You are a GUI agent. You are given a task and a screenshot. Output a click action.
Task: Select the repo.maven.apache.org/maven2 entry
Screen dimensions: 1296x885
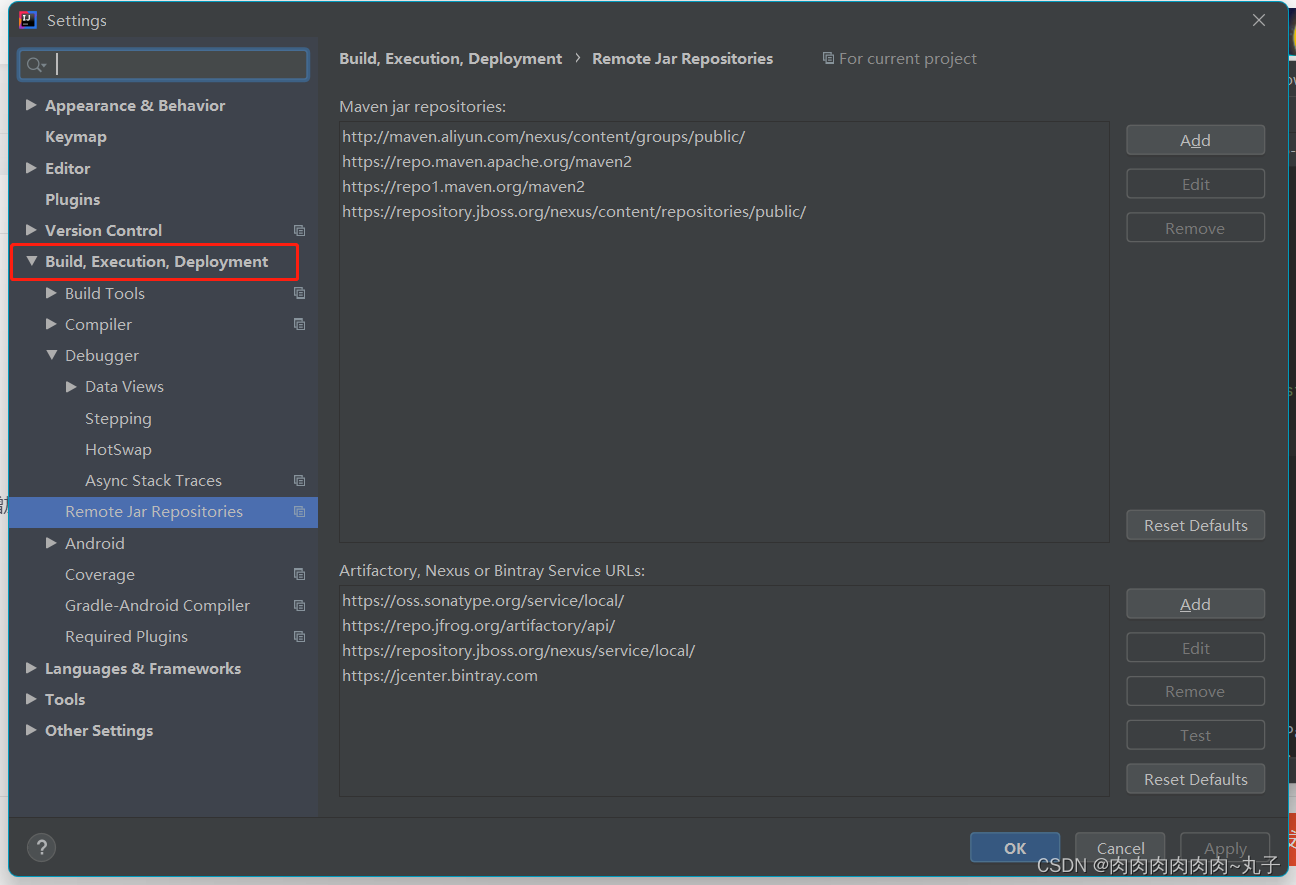point(487,162)
